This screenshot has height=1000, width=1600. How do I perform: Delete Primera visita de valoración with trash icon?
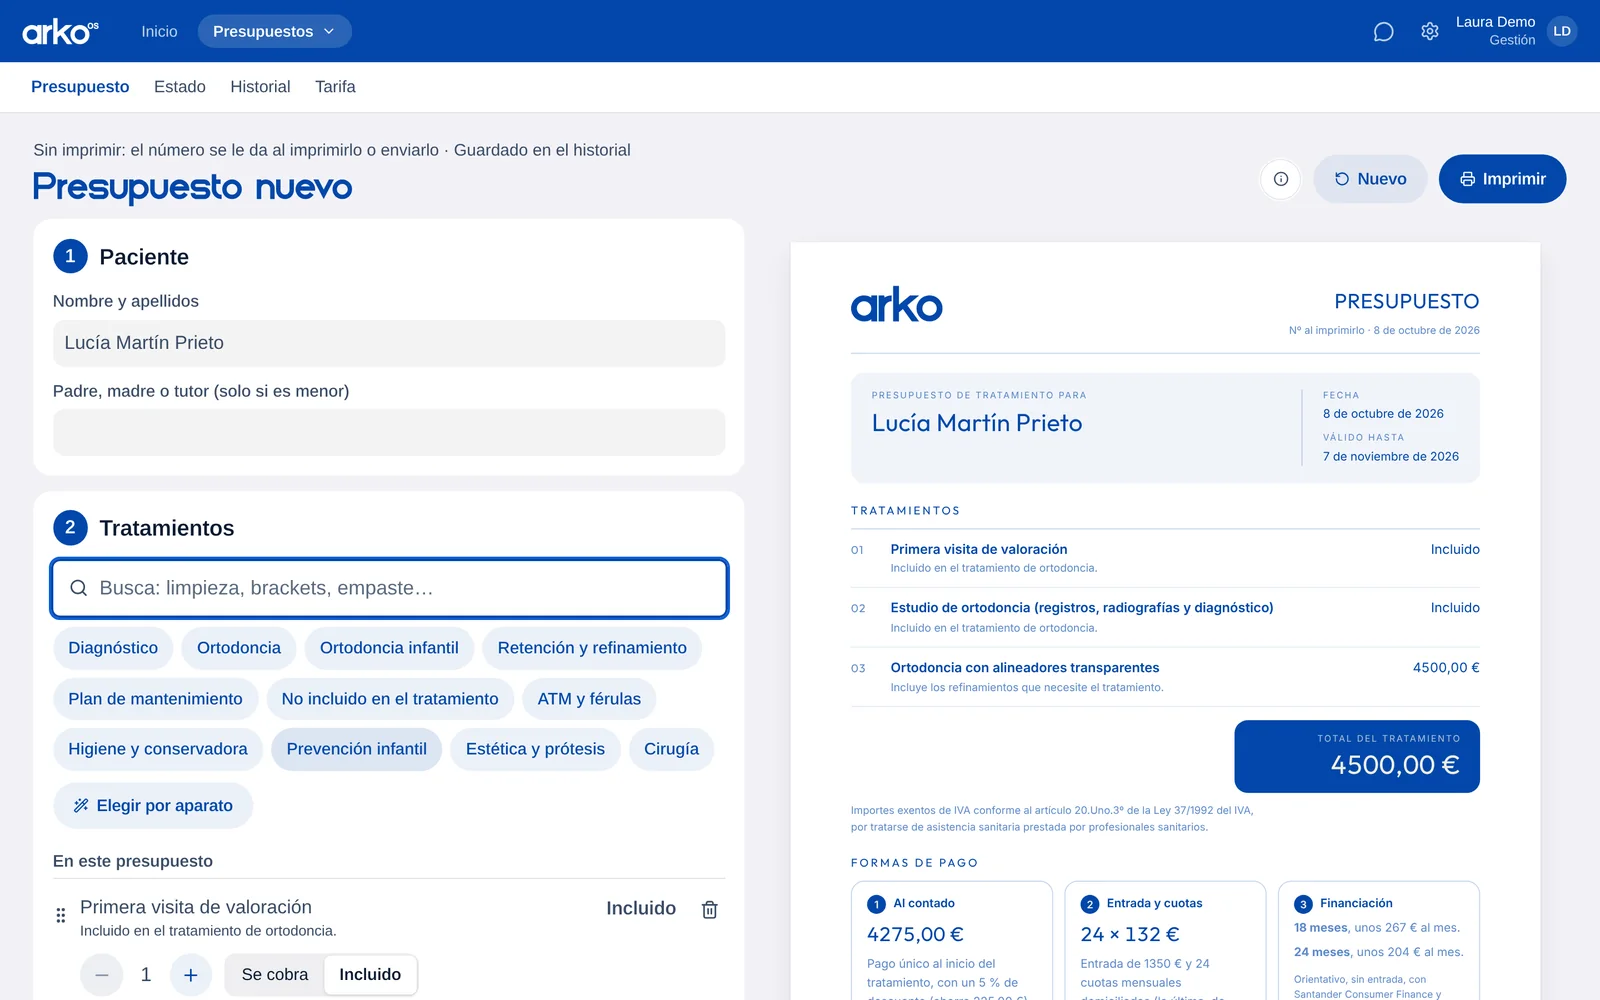click(710, 909)
